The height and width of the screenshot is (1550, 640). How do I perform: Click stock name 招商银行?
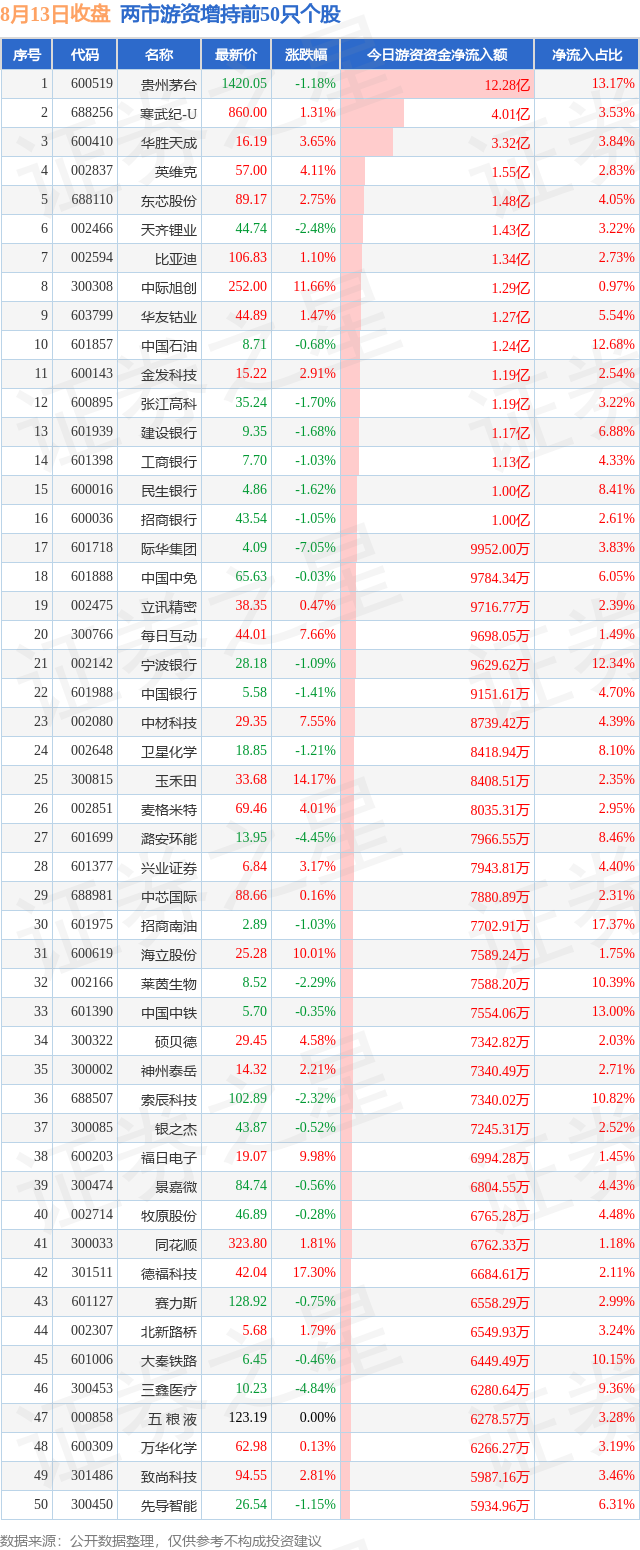click(x=169, y=519)
